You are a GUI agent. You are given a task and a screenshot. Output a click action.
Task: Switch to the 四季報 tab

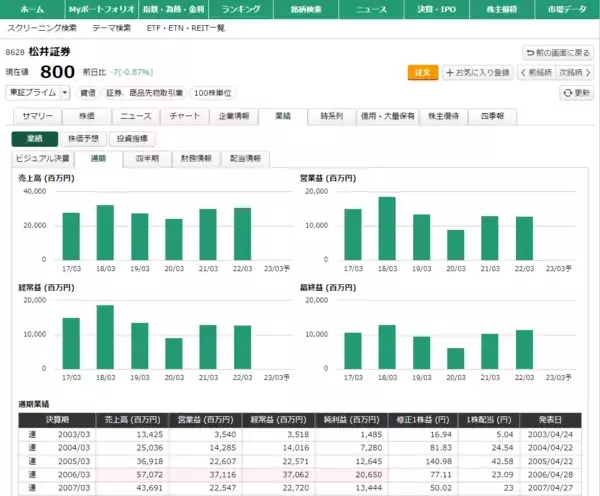[x=492, y=116]
